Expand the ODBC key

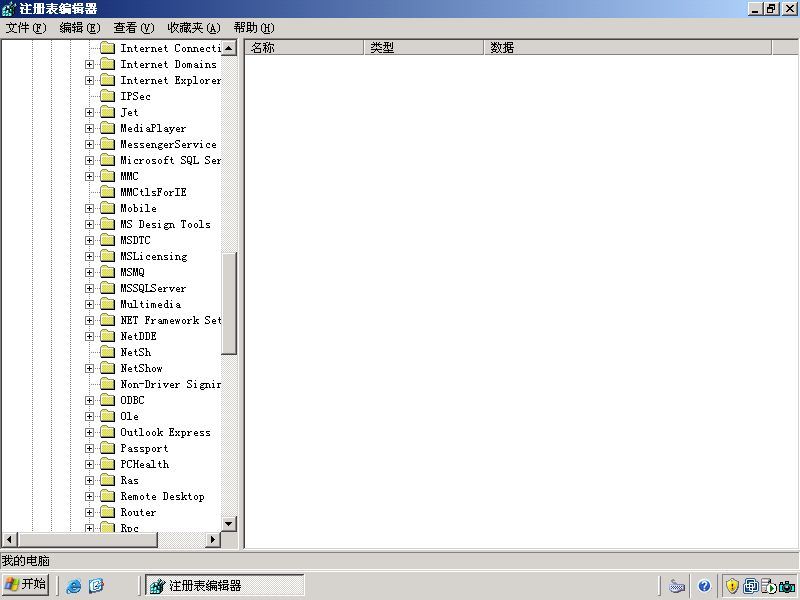click(x=89, y=400)
